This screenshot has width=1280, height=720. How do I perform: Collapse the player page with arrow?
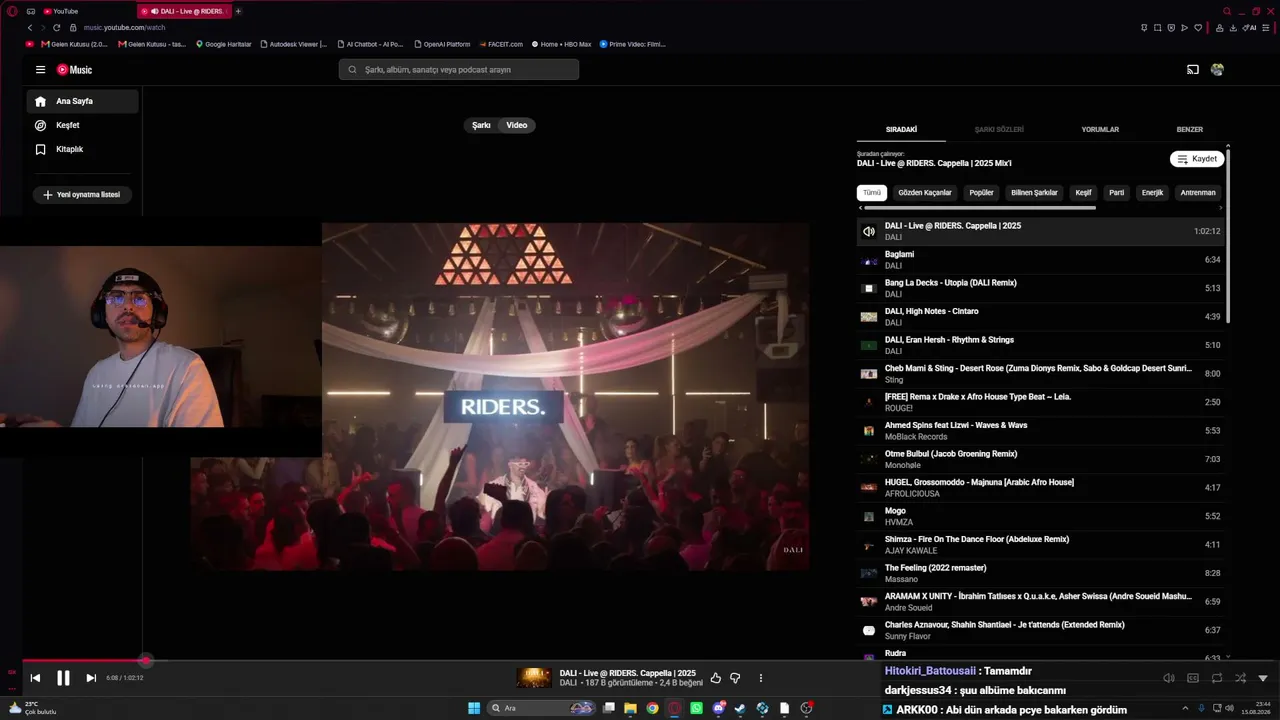pos(1263,678)
